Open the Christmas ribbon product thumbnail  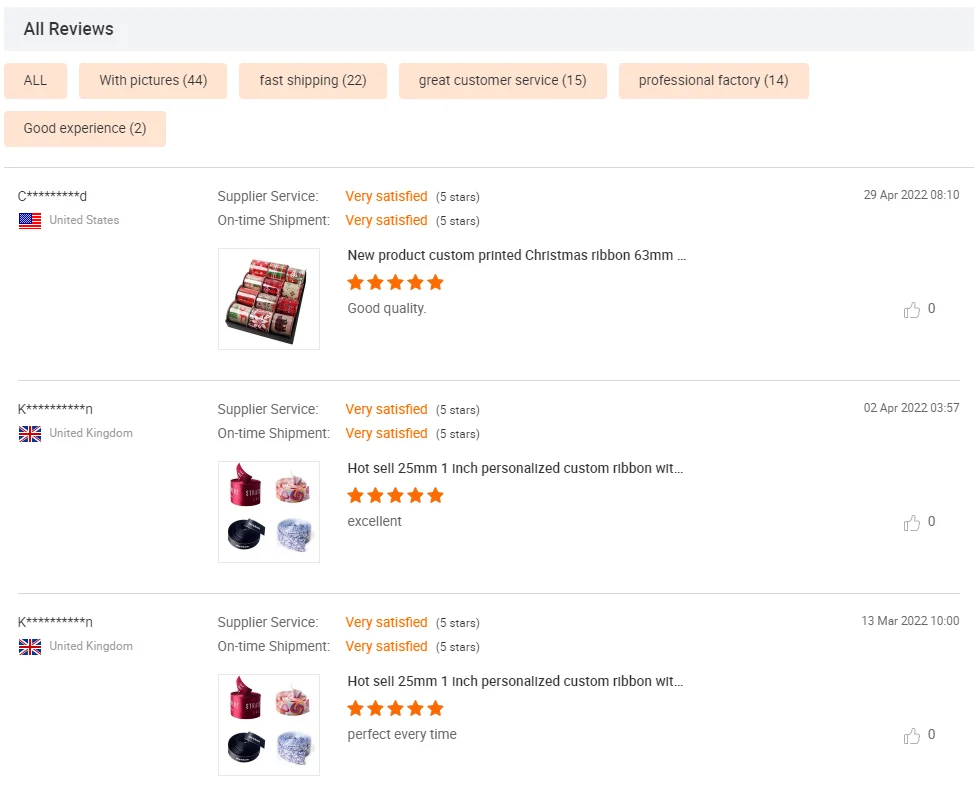click(269, 299)
